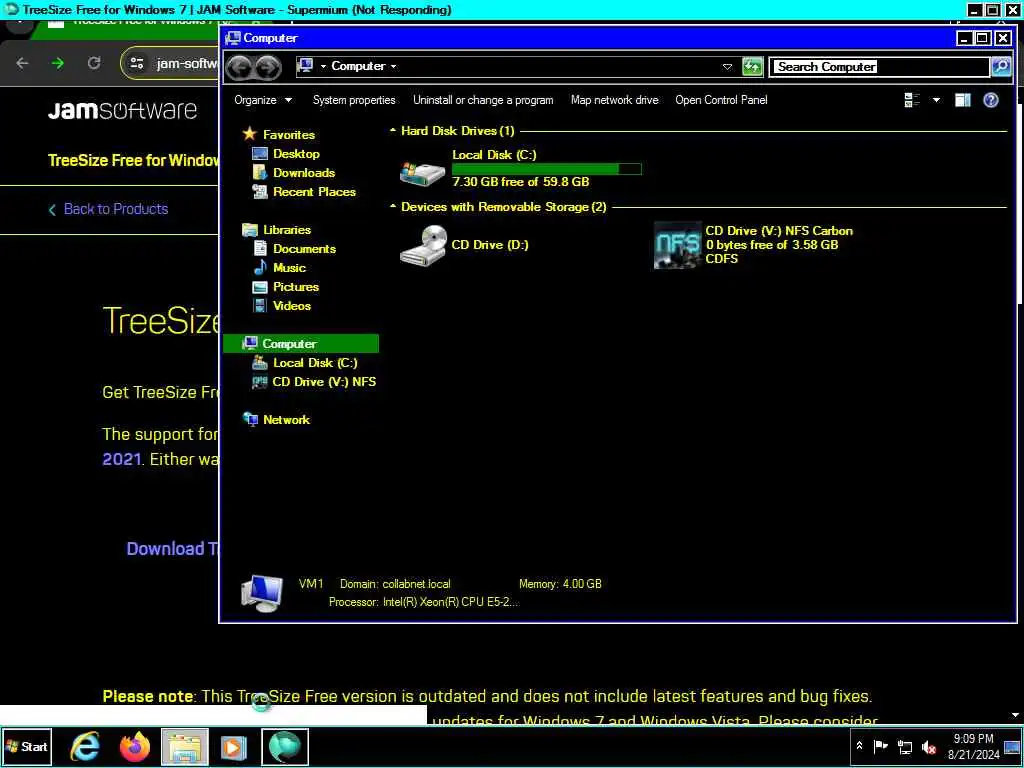Collapse Hard Disk Drives group
1024x768 pixels.
click(393, 131)
